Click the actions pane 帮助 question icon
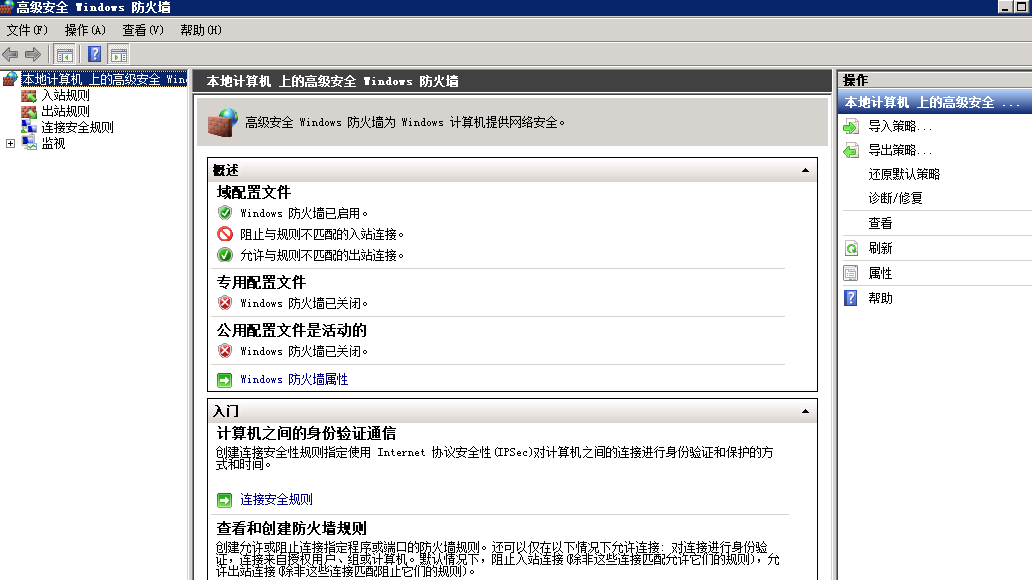The height and width of the screenshot is (580, 1032). pos(851,298)
